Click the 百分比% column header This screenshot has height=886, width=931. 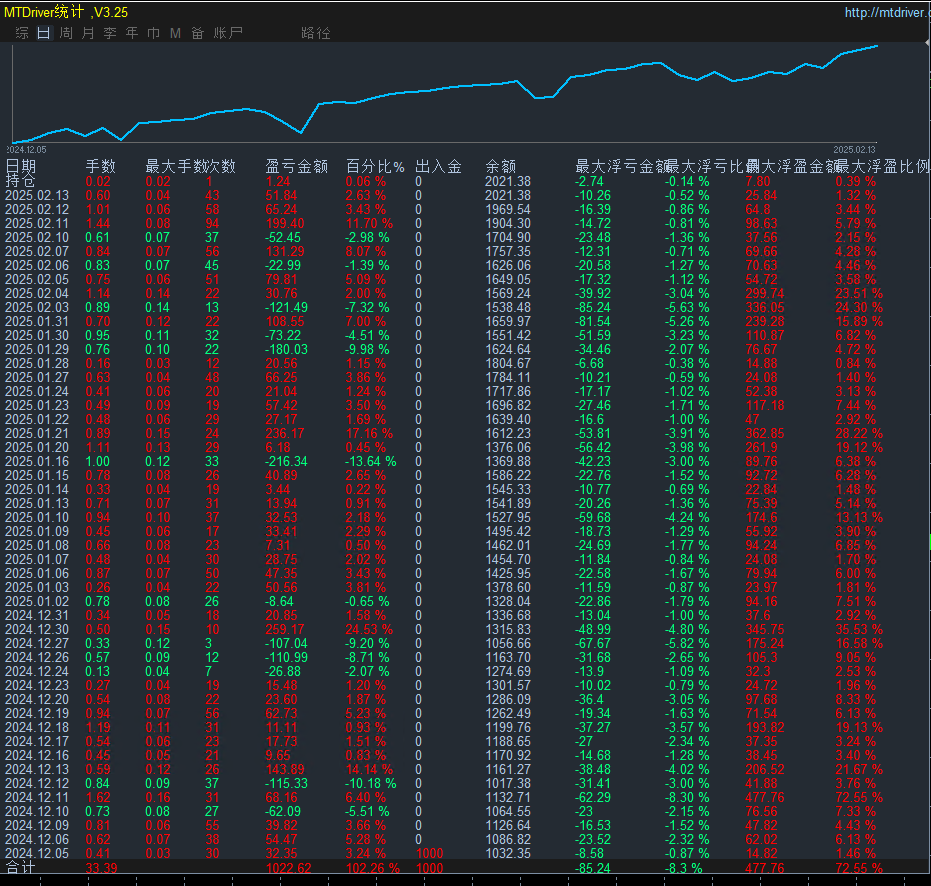(375, 166)
